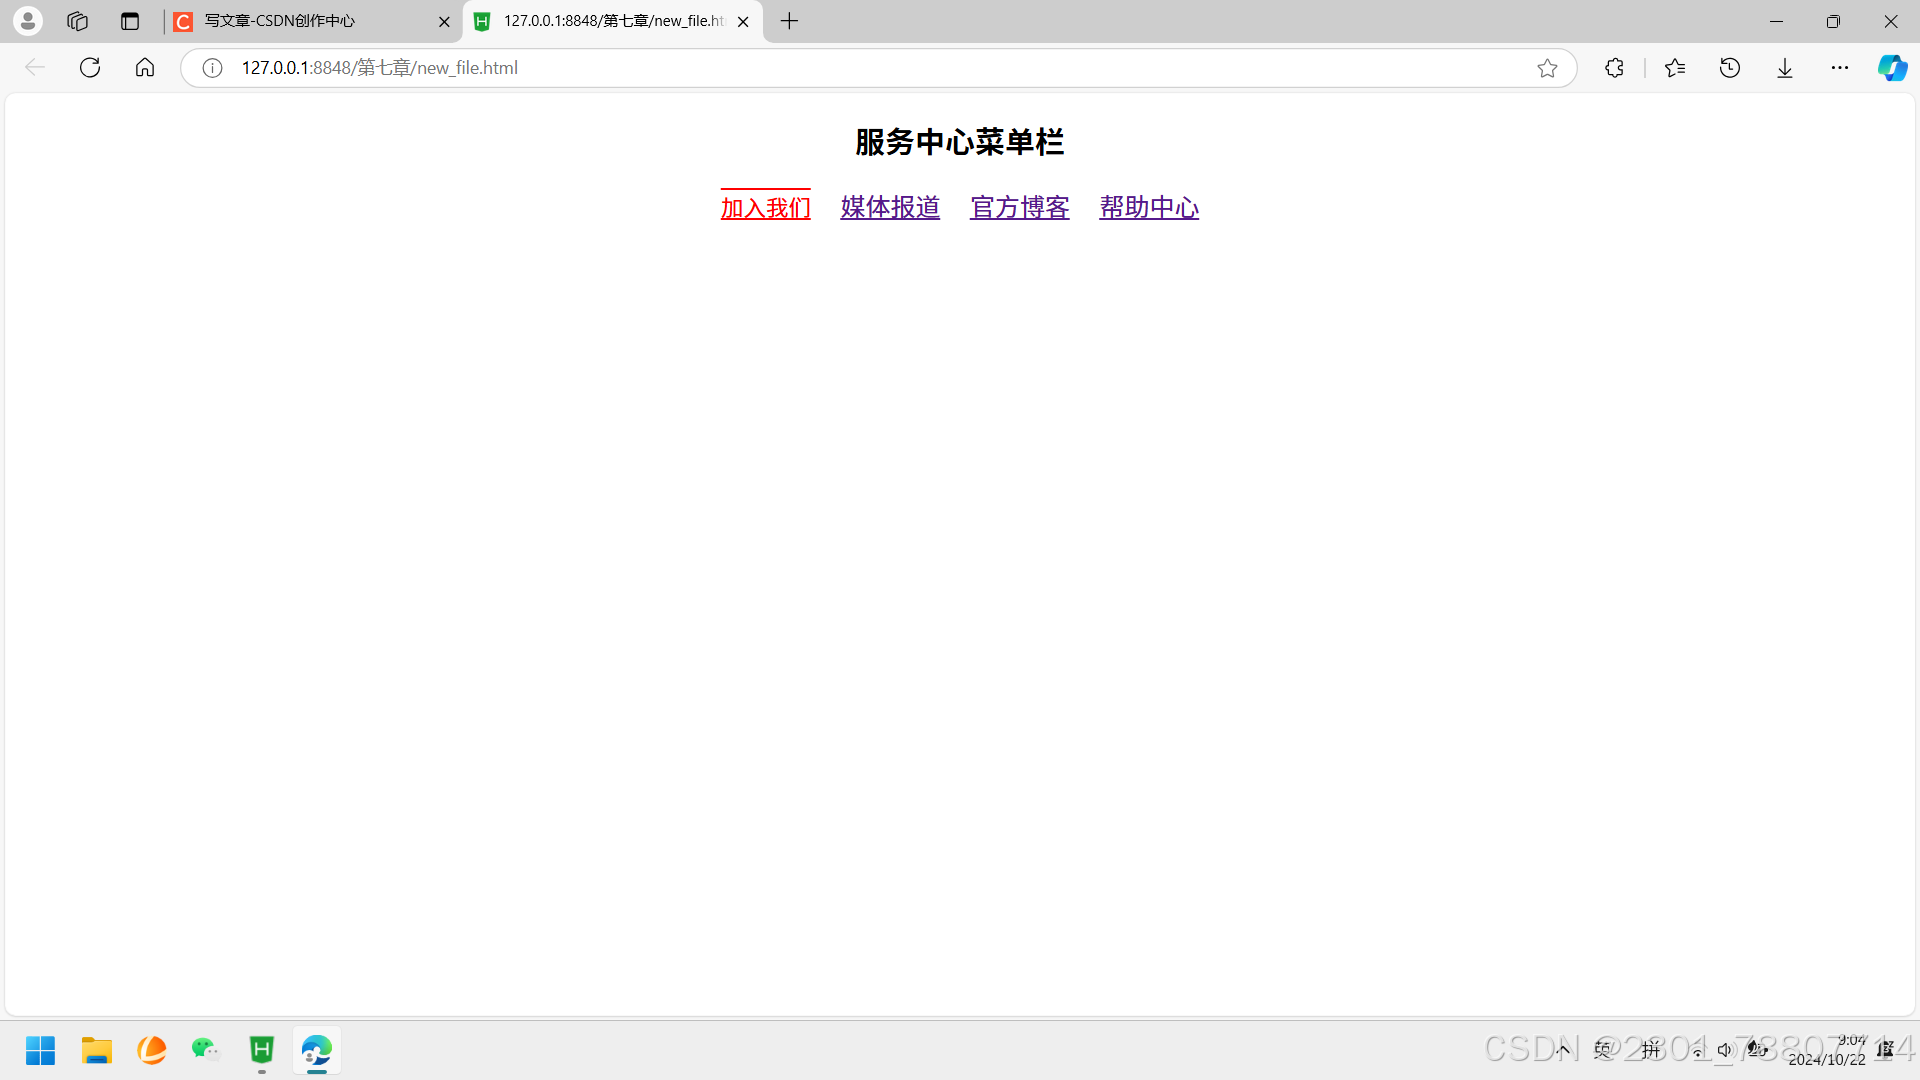The height and width of the screenshot is (1080, 1920).
Task: Open browser history clock icon
Action: coord(1730,68)
